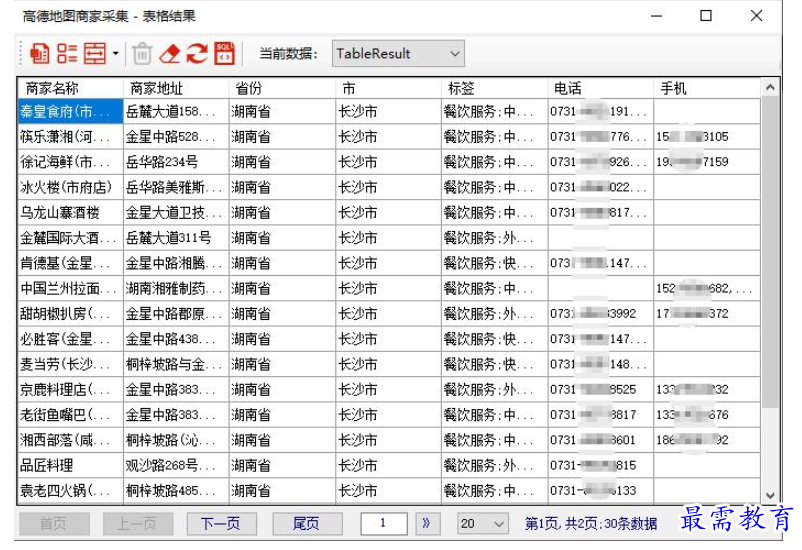Click the table layout toolbar icon
The height and width of the screenshot is (550, 802).
pos(95,53)
